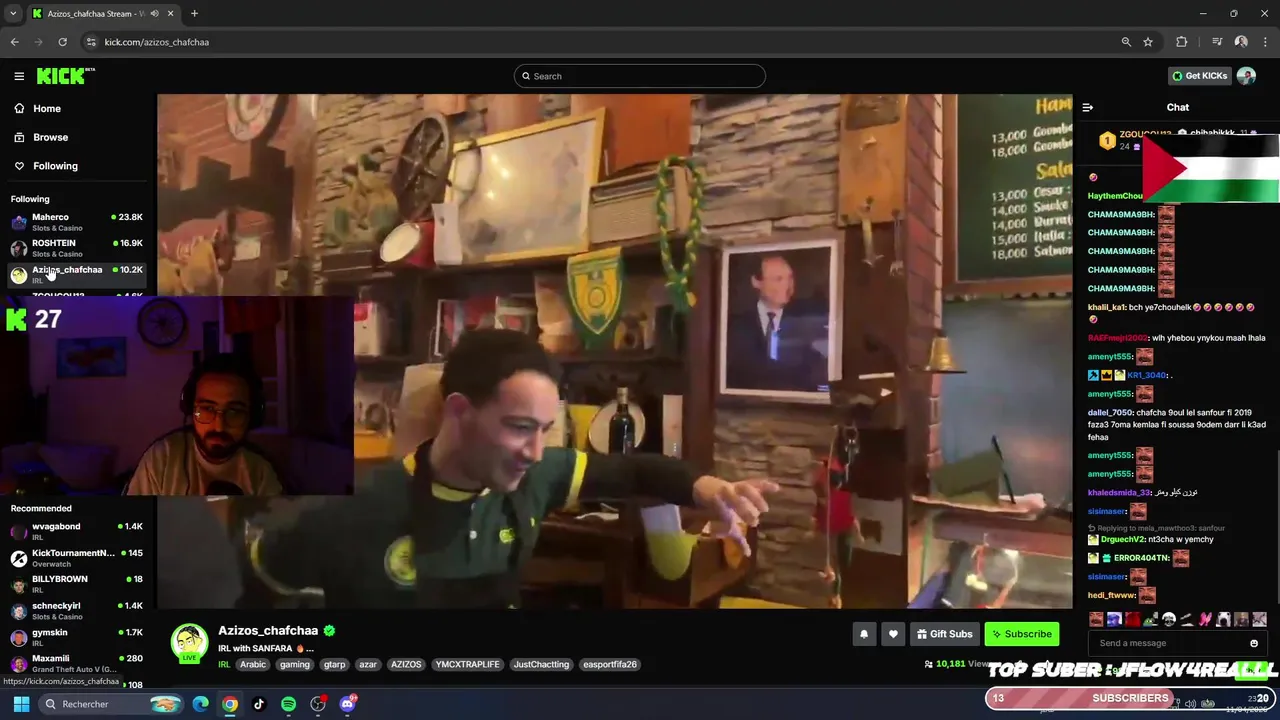Image resolution: width=1280 pixels, height=720 pixels.
Task: Open ROSHTEIN's channel in Following list
Action: tap(76, 248)
